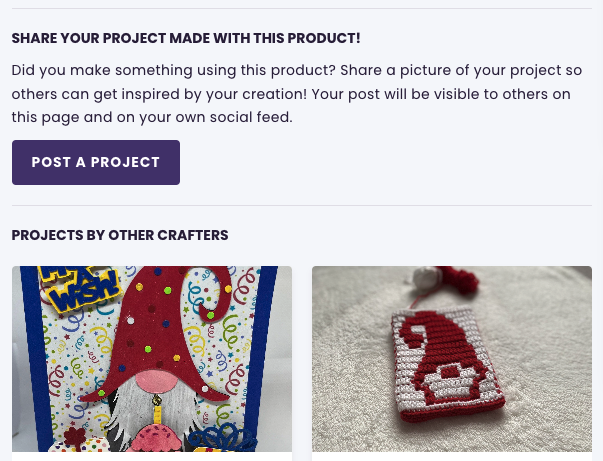Open the birthday gnome card project

click(152, 359)
